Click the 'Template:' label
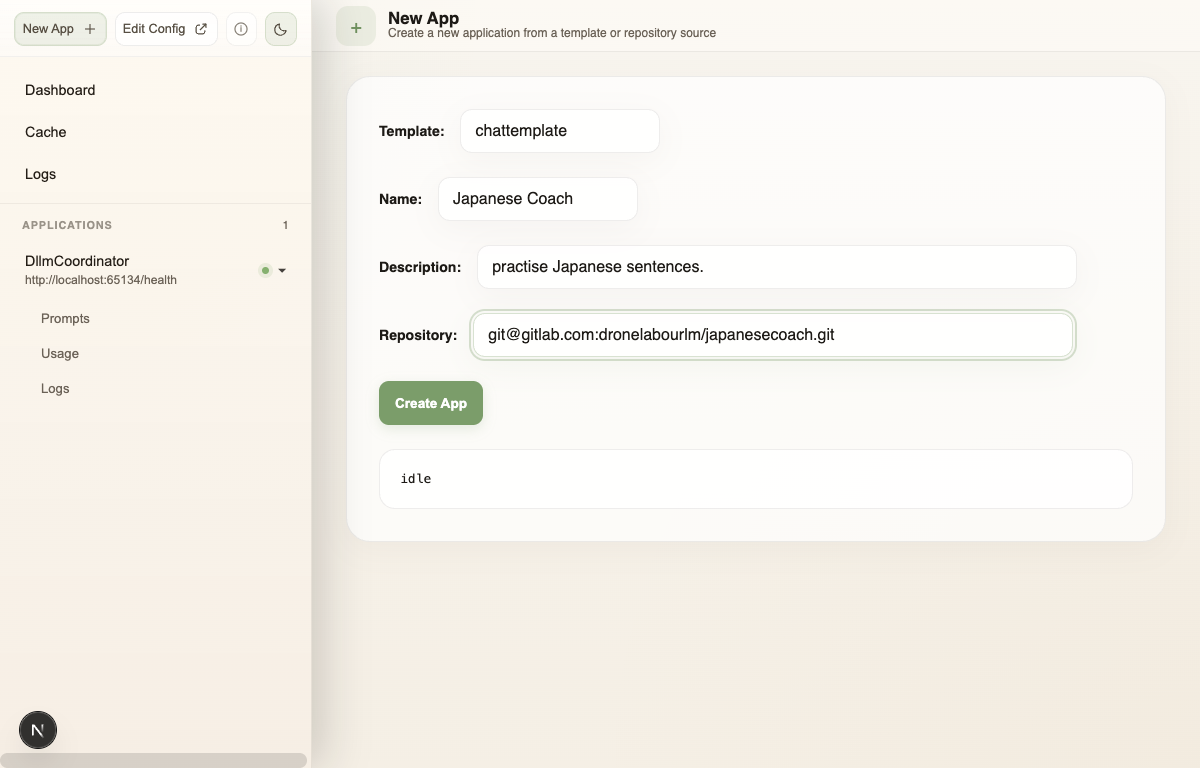The image size is (1200, 768). pos(412,131)
